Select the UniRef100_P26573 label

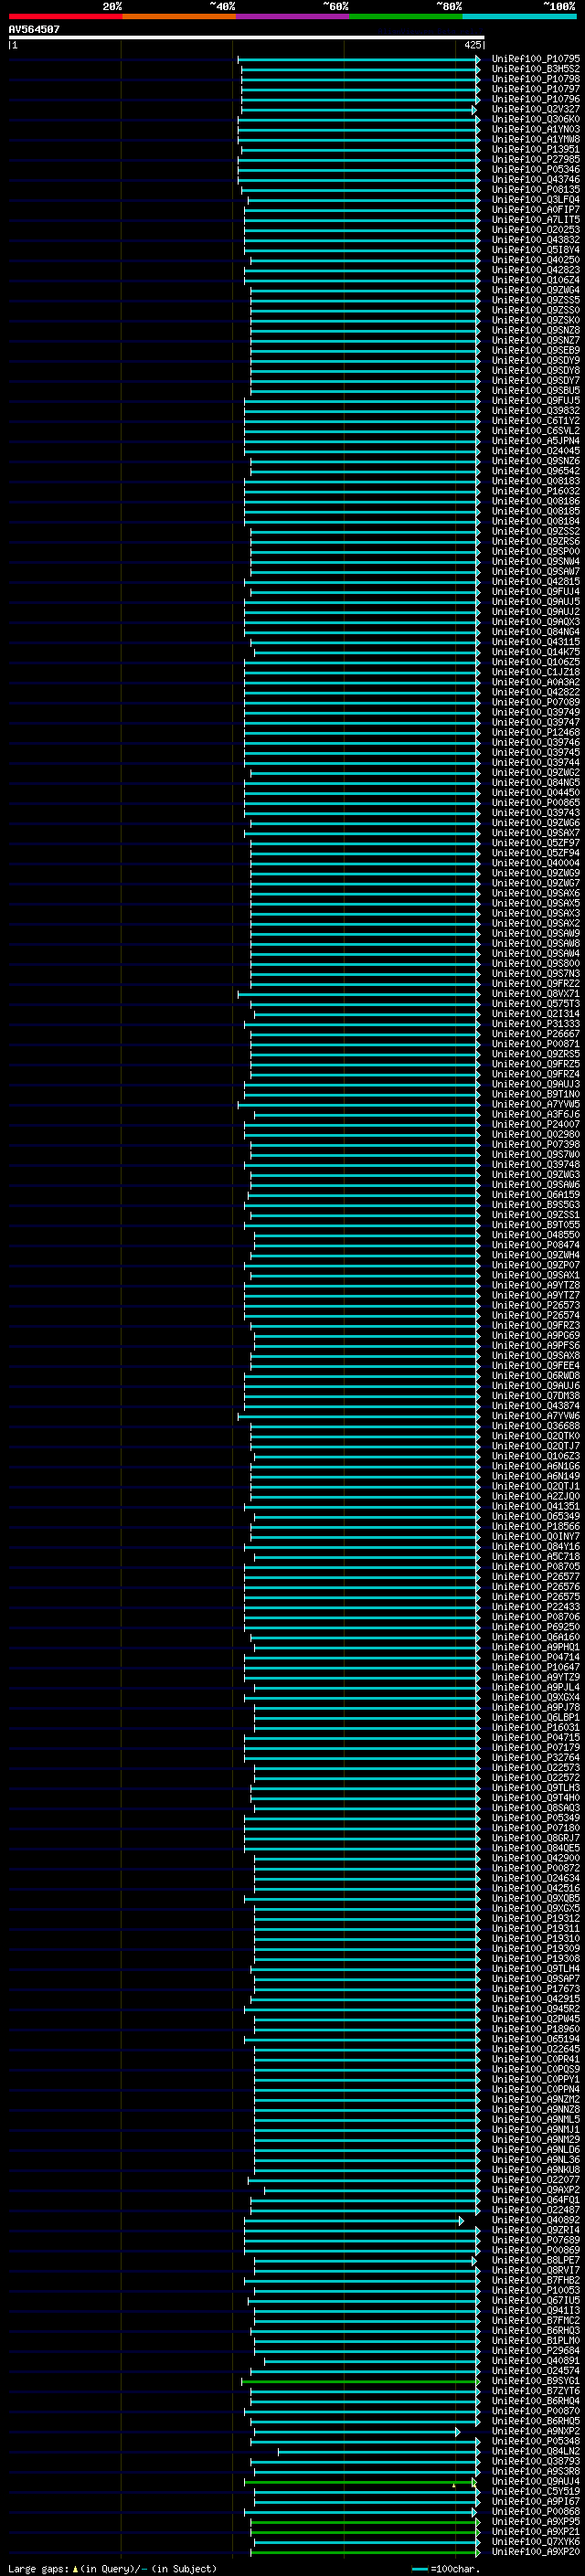click(535, 1305)
